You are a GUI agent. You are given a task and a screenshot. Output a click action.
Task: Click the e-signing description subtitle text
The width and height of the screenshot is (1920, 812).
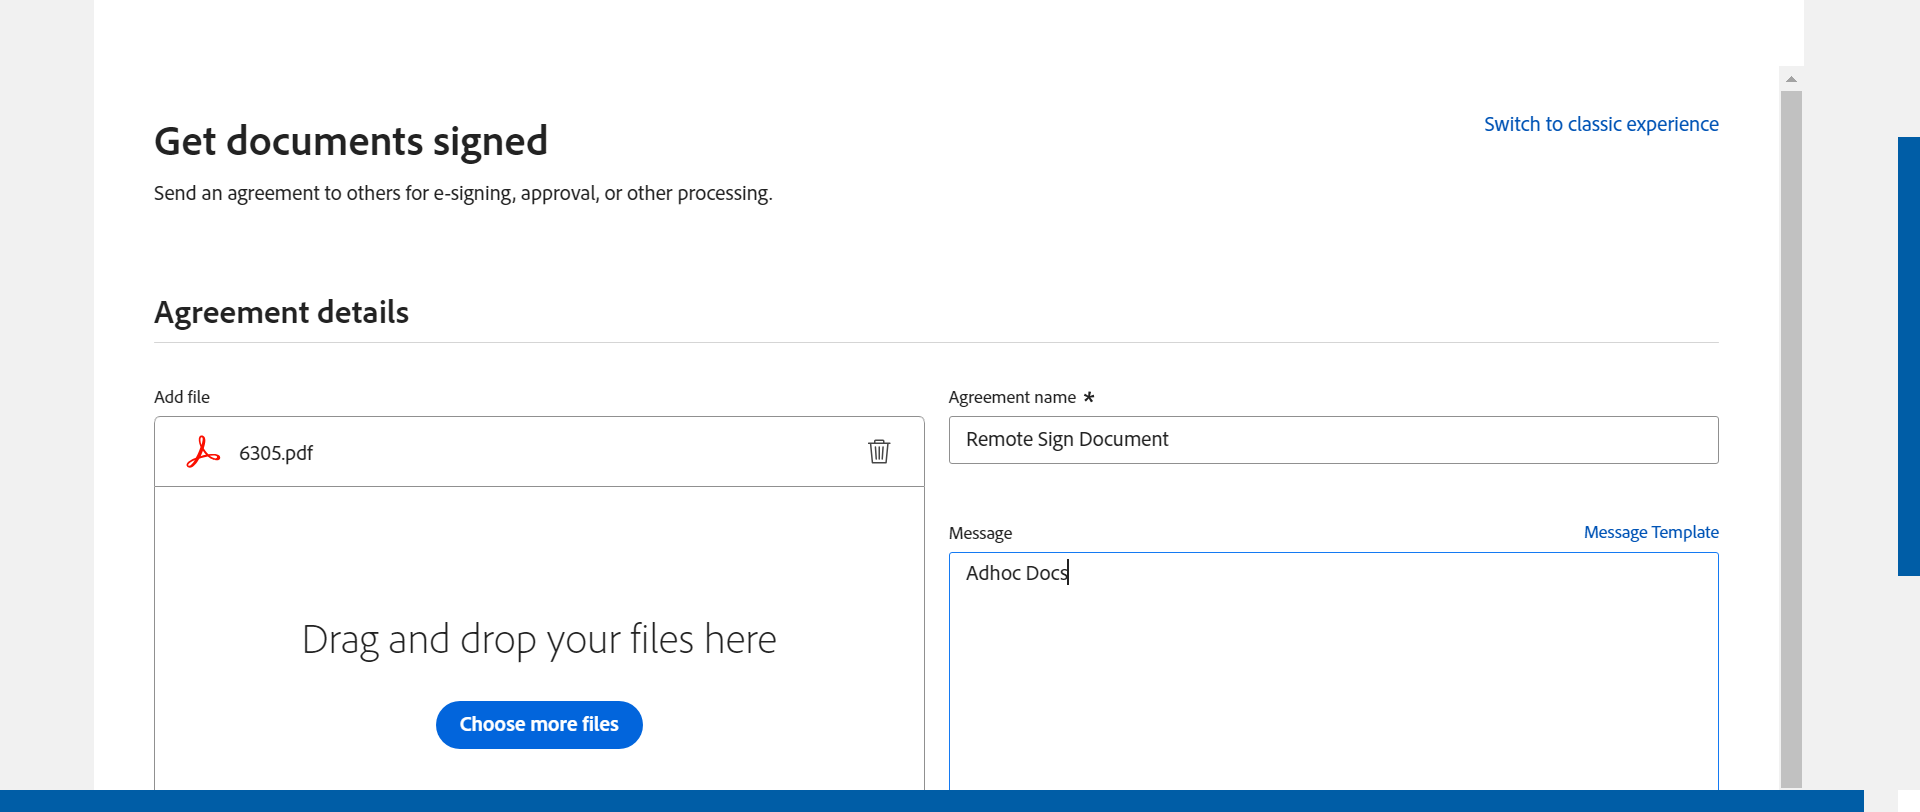pos(462,193)
